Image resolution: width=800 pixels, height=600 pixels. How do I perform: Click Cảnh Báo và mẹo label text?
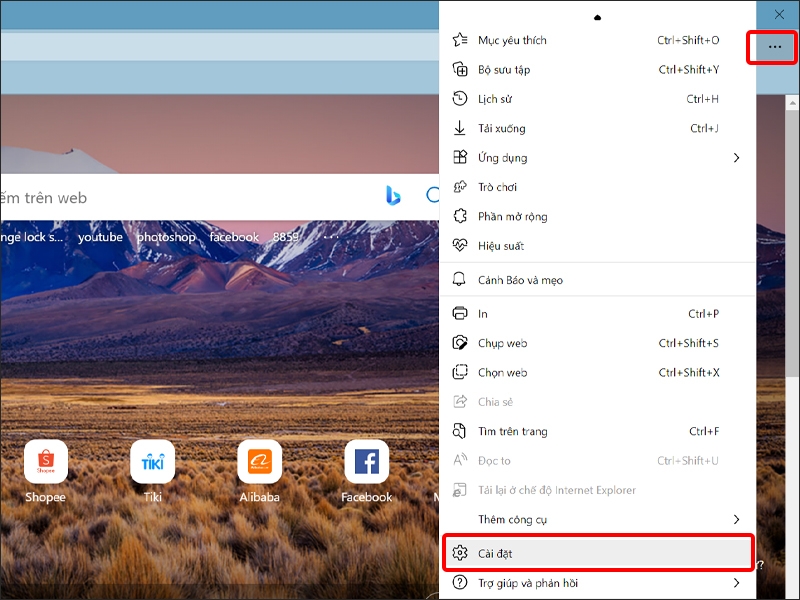click(520, 280)
